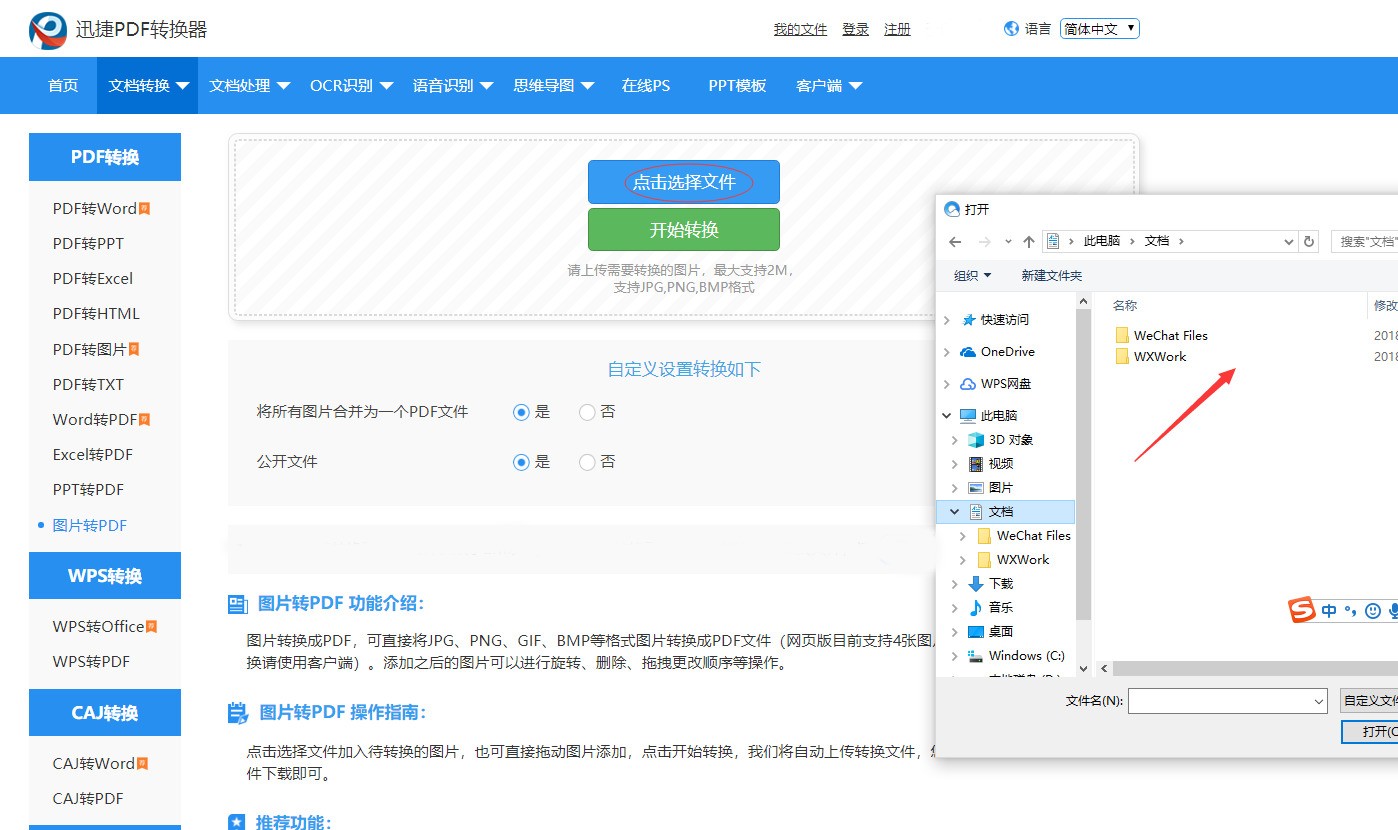Open the WeChat Files folder icon in the file list
The width and height of the screenshot is (1398, 830).
click(1122, 335)
